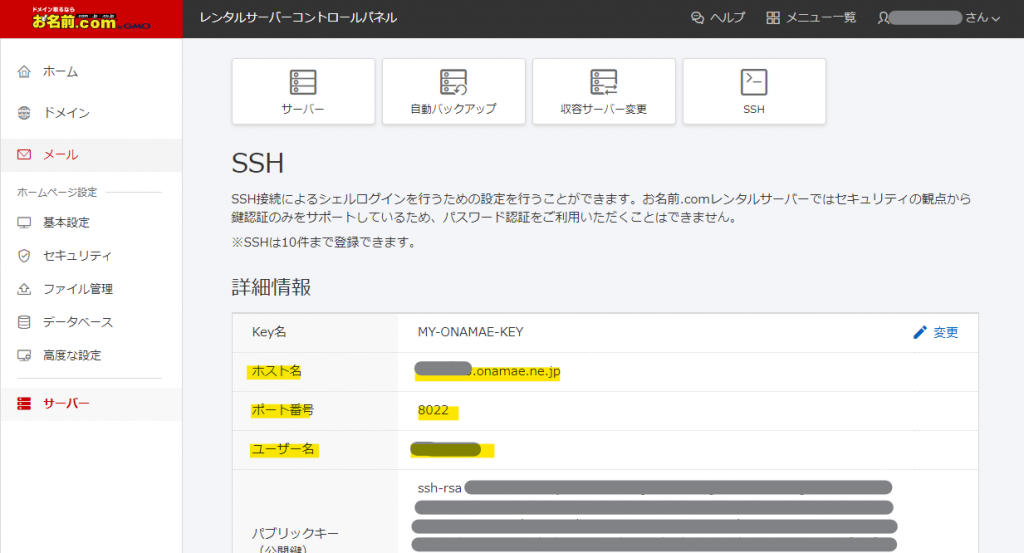Open the Automatic Backup (自動バックアップ) card
The width and height of the screenshot is (1024, 553).
(453, 91)
